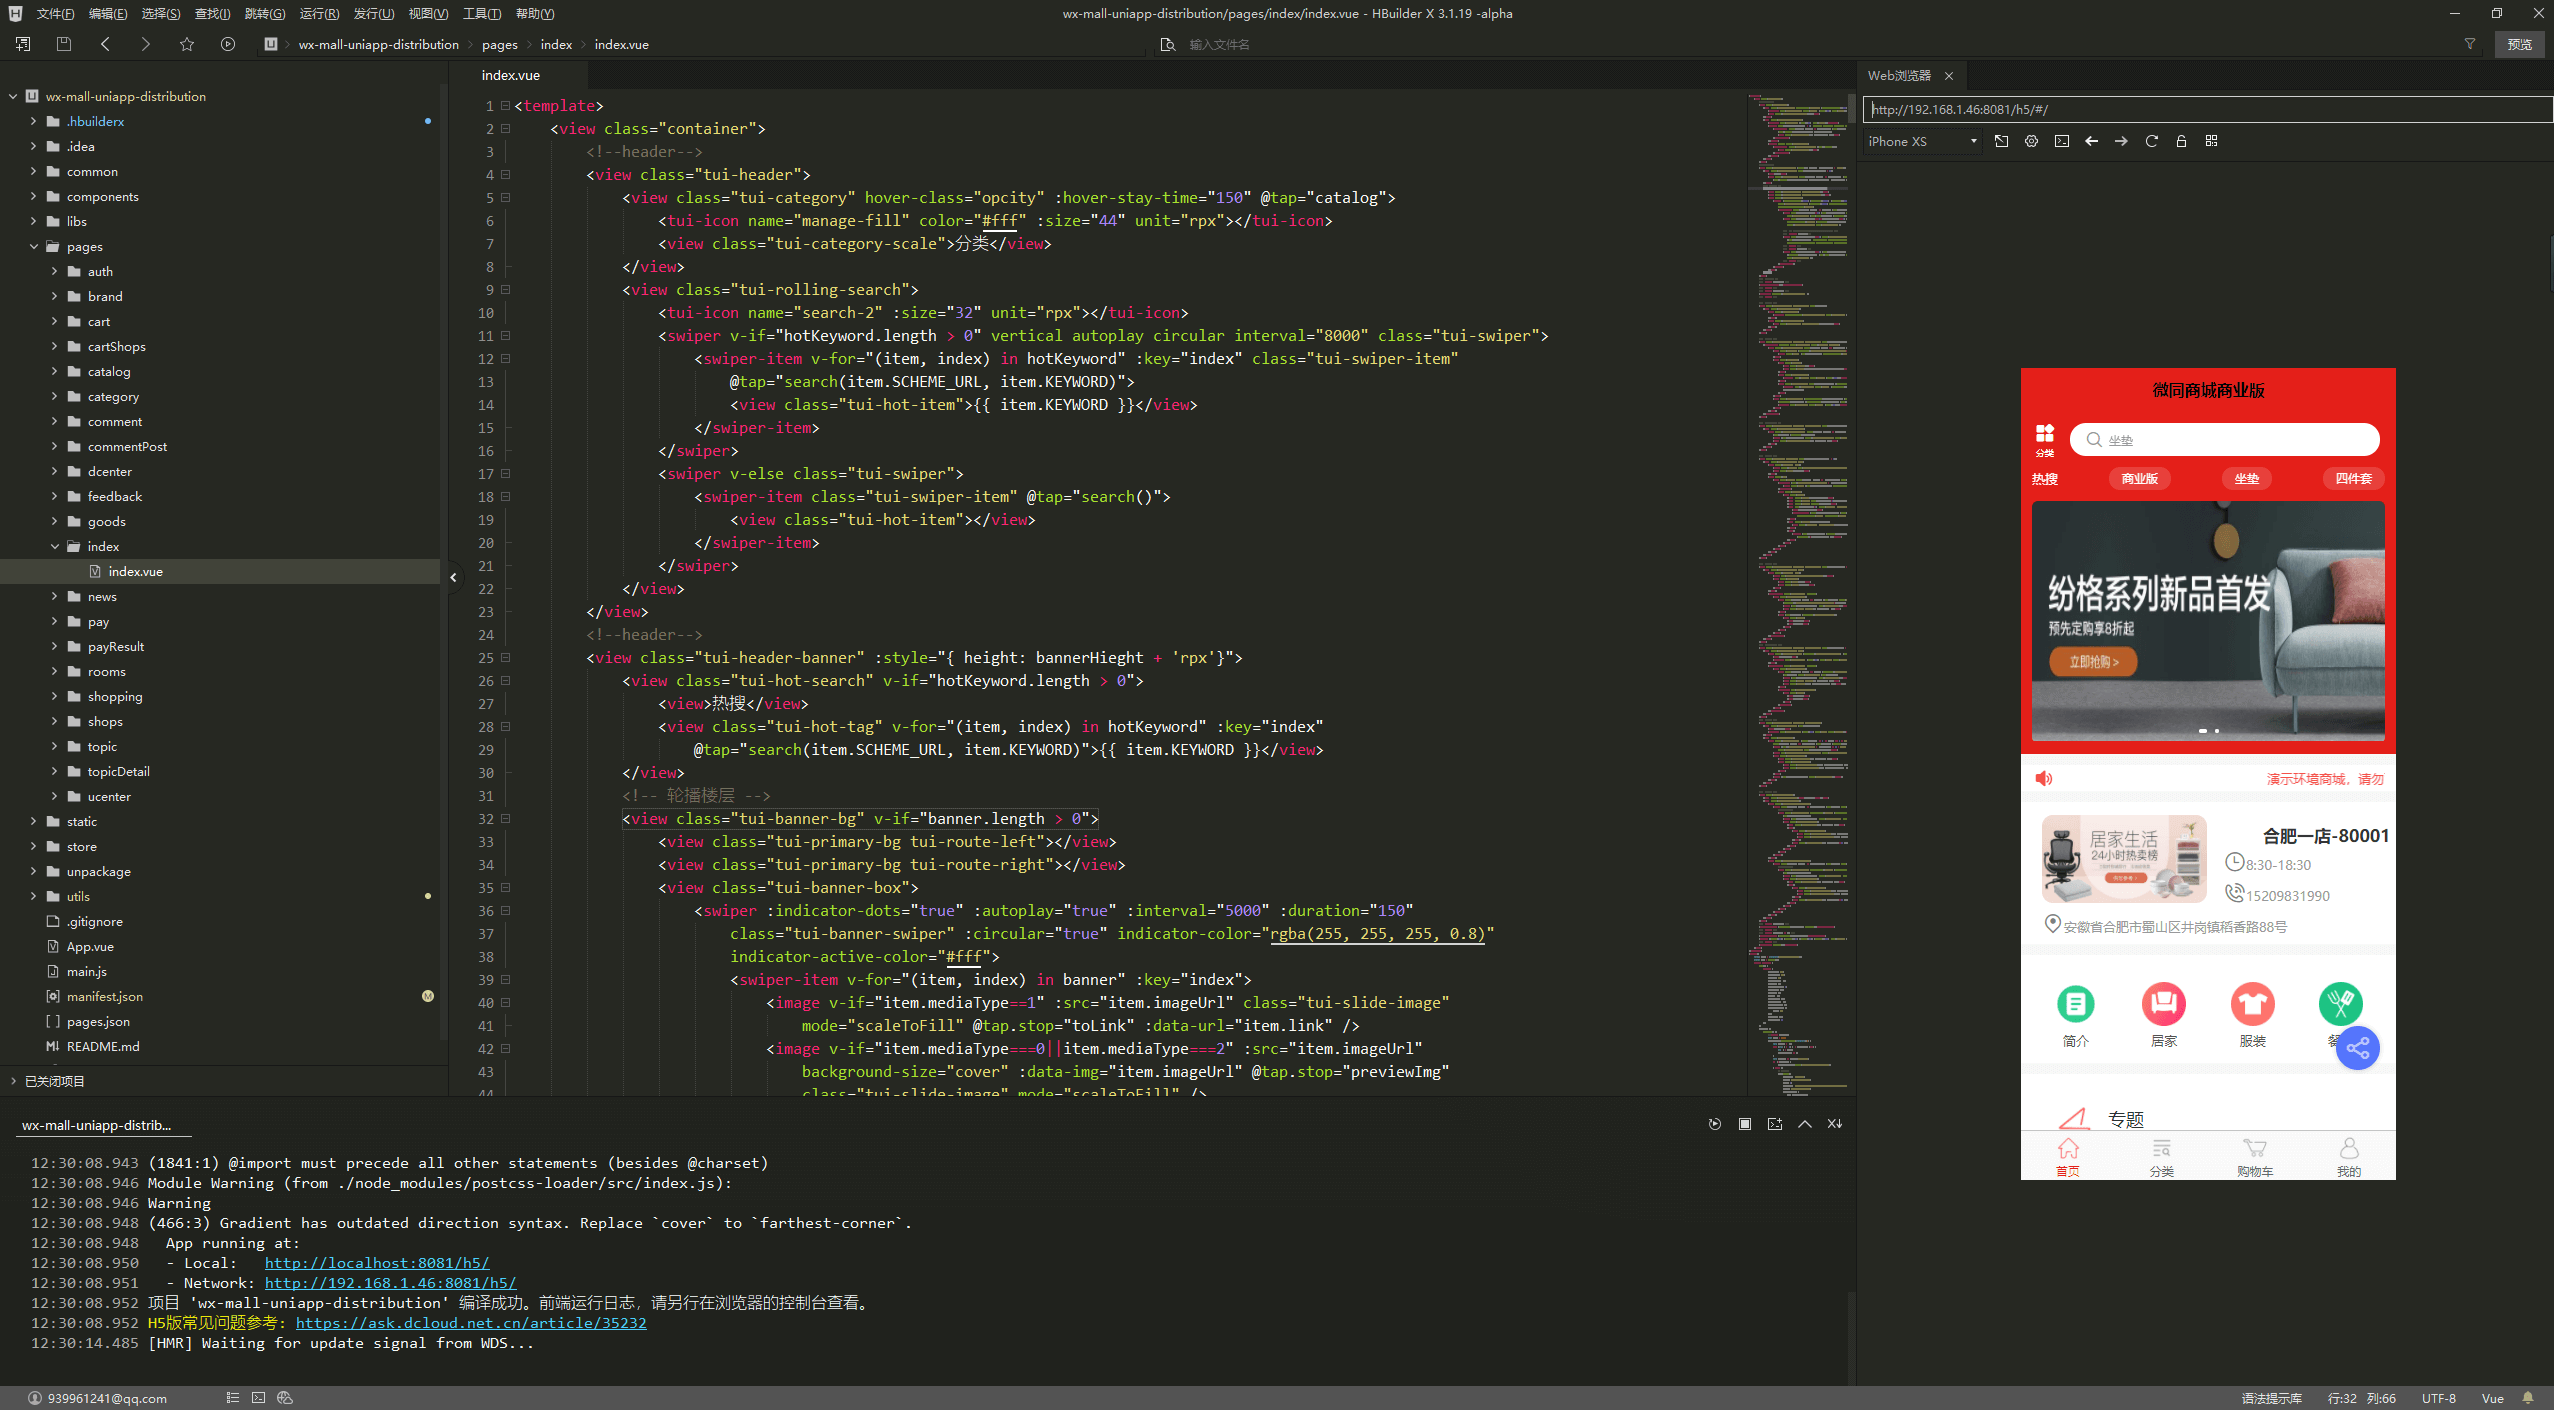Click the outline list icon in the status bar
This screenshot has width=2554, height=1410.
(232, 1398)
